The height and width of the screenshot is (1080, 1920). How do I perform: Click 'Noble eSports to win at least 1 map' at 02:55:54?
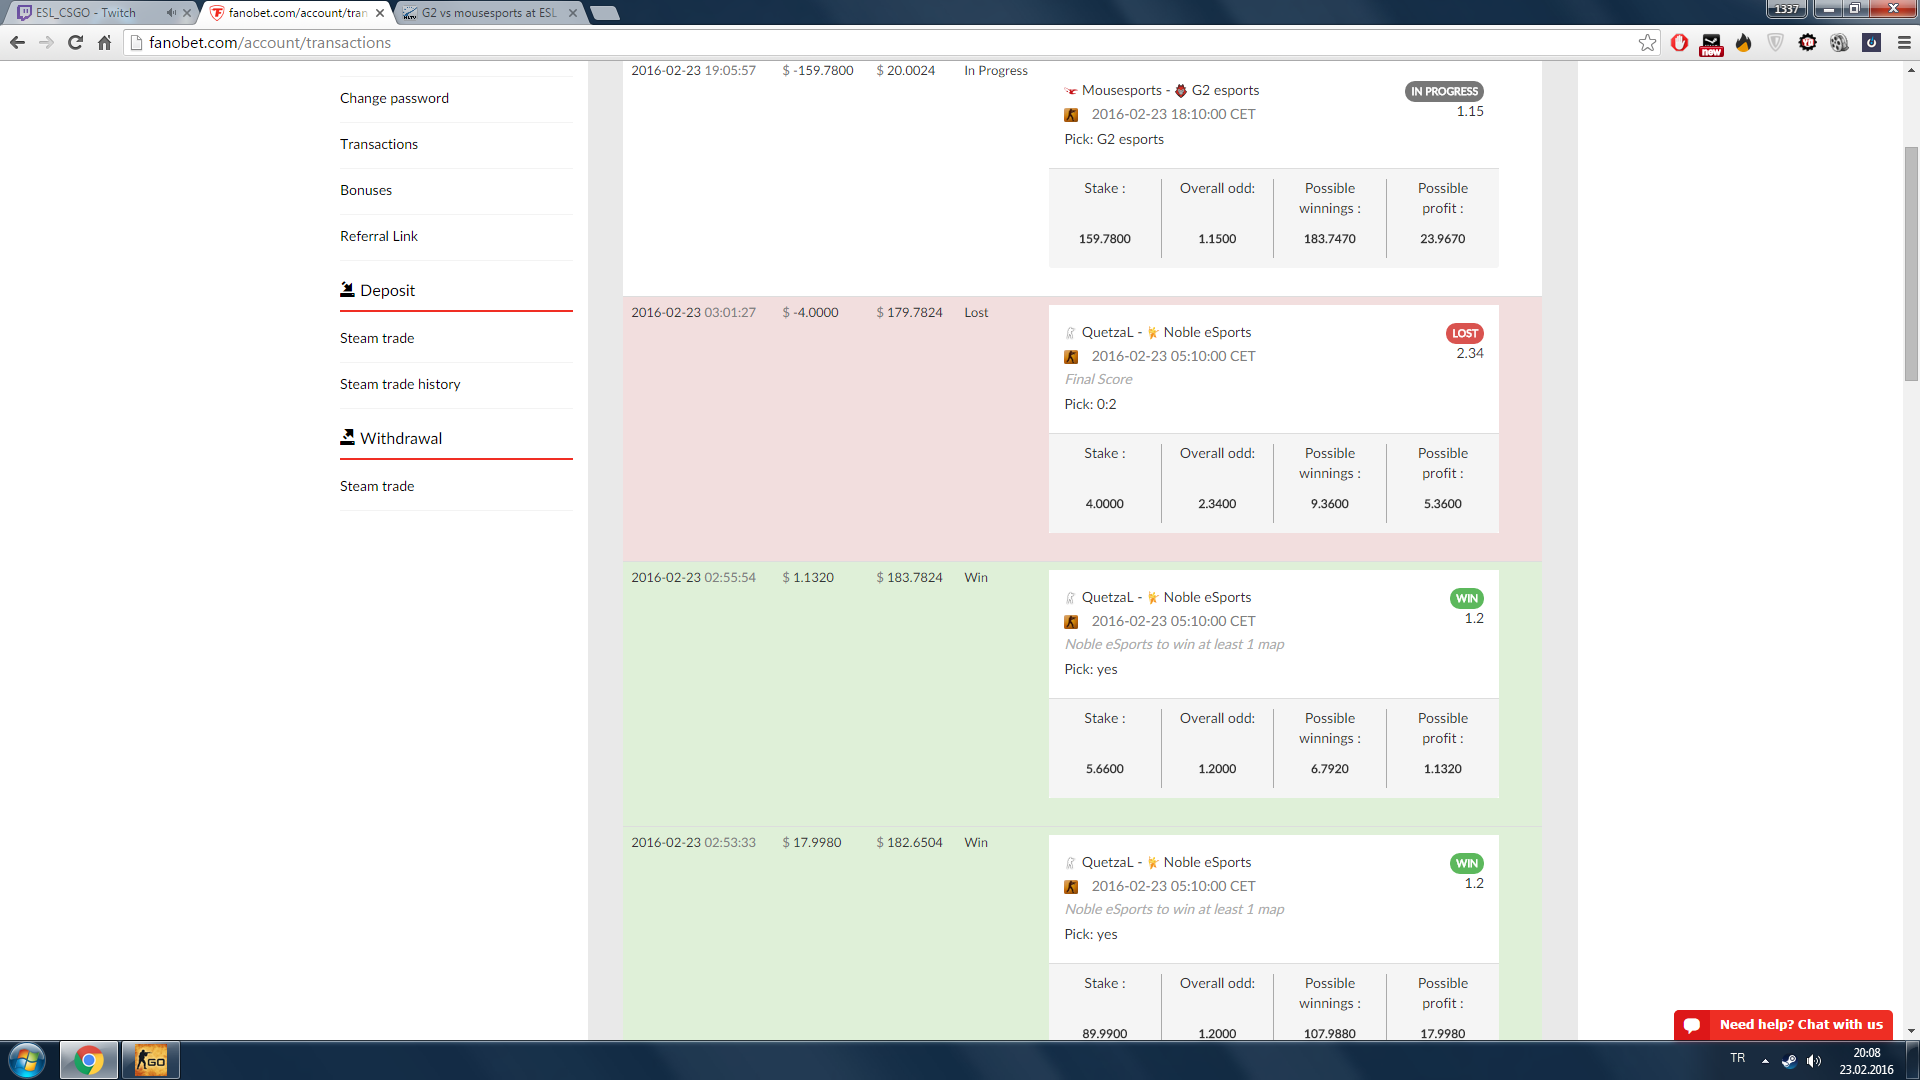(1174, 644)
